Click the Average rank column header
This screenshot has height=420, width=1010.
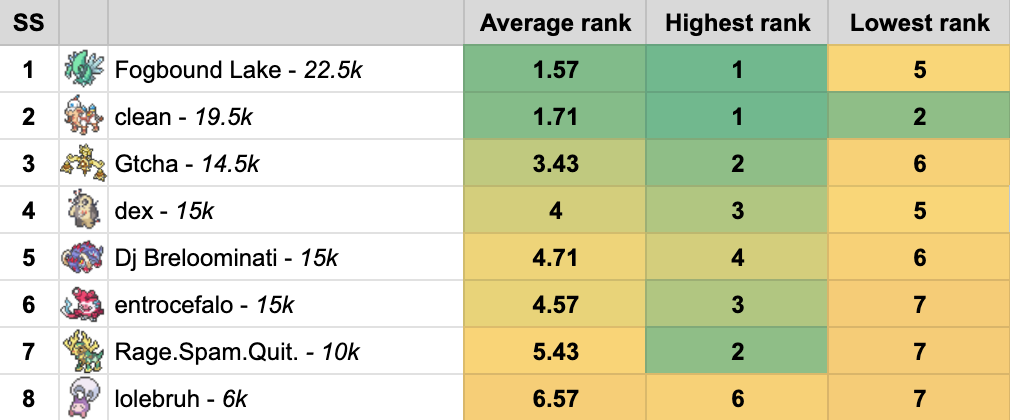(x=555, y=22)
